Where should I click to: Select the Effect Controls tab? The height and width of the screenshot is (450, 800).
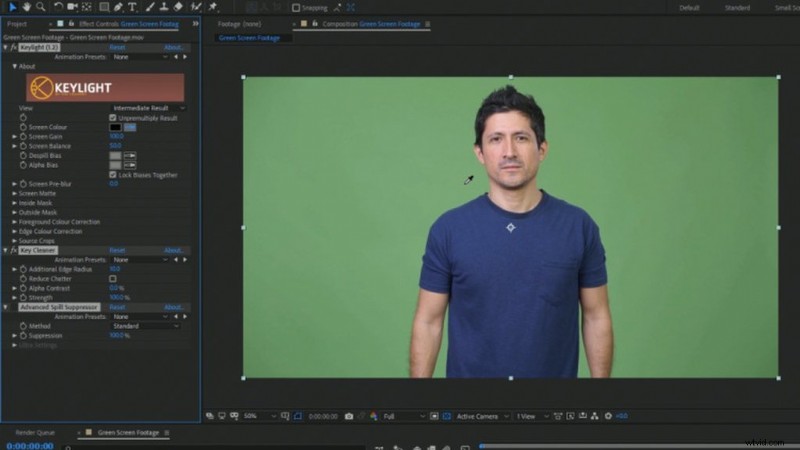tap(129, 24)
